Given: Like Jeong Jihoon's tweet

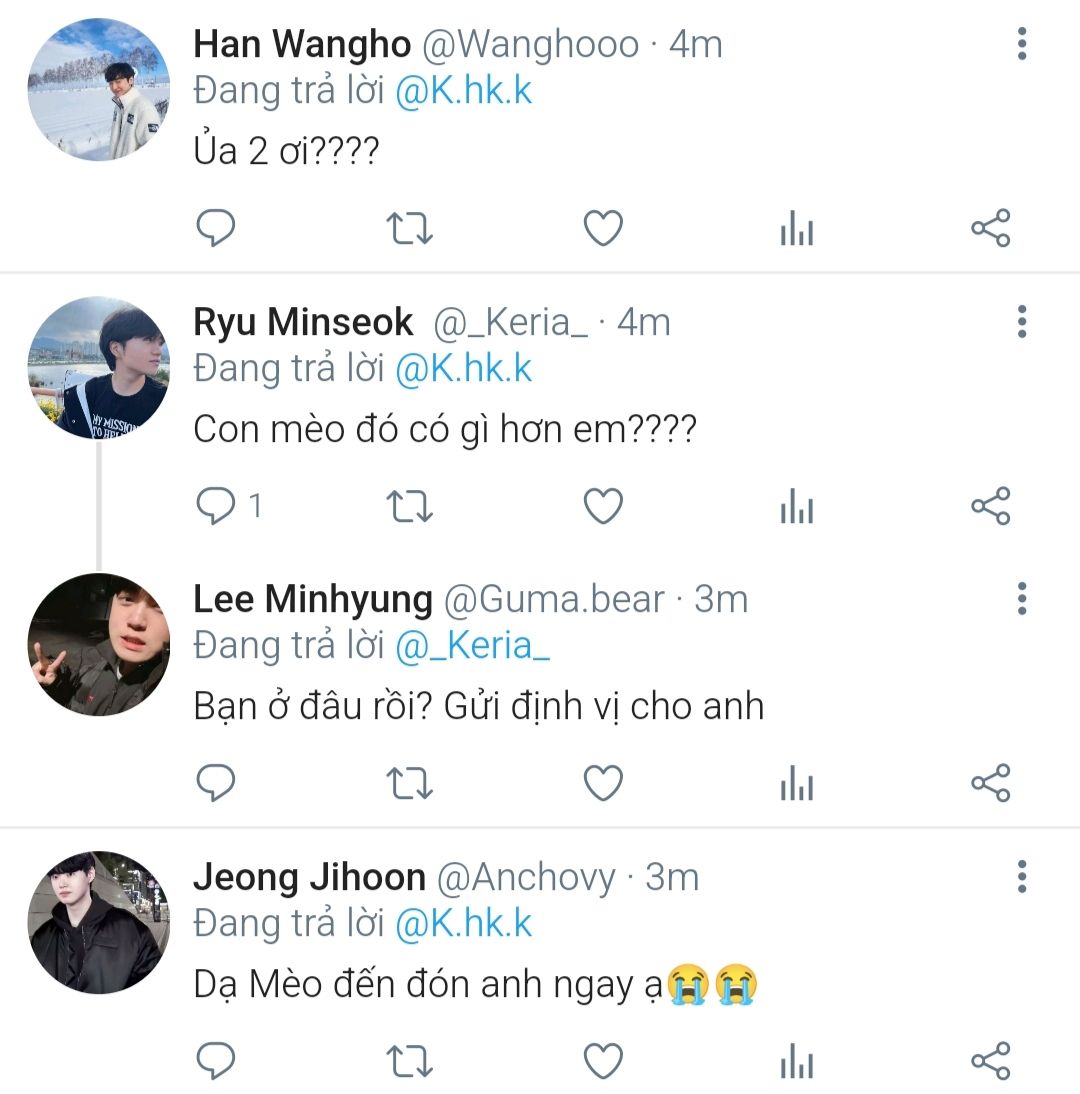Looking at the screenshot, I should point(603,1061).
